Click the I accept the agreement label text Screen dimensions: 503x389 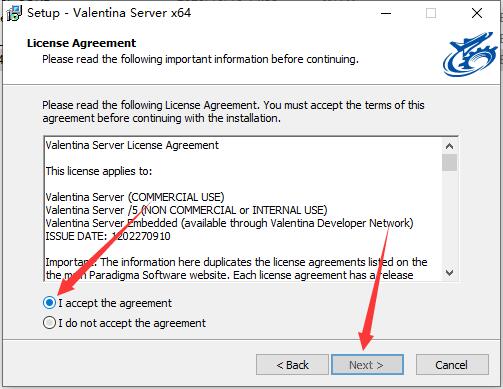[115, 303]
